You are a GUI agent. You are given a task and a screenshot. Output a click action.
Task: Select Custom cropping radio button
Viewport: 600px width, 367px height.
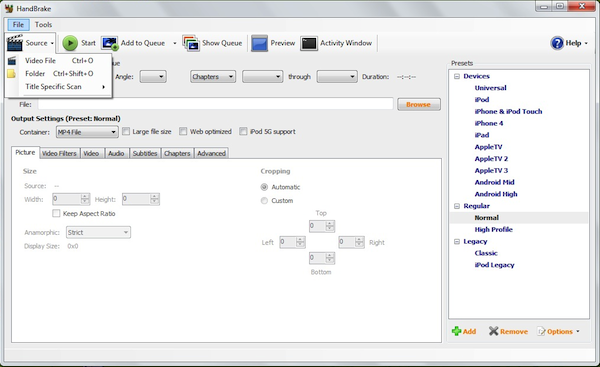264,201
